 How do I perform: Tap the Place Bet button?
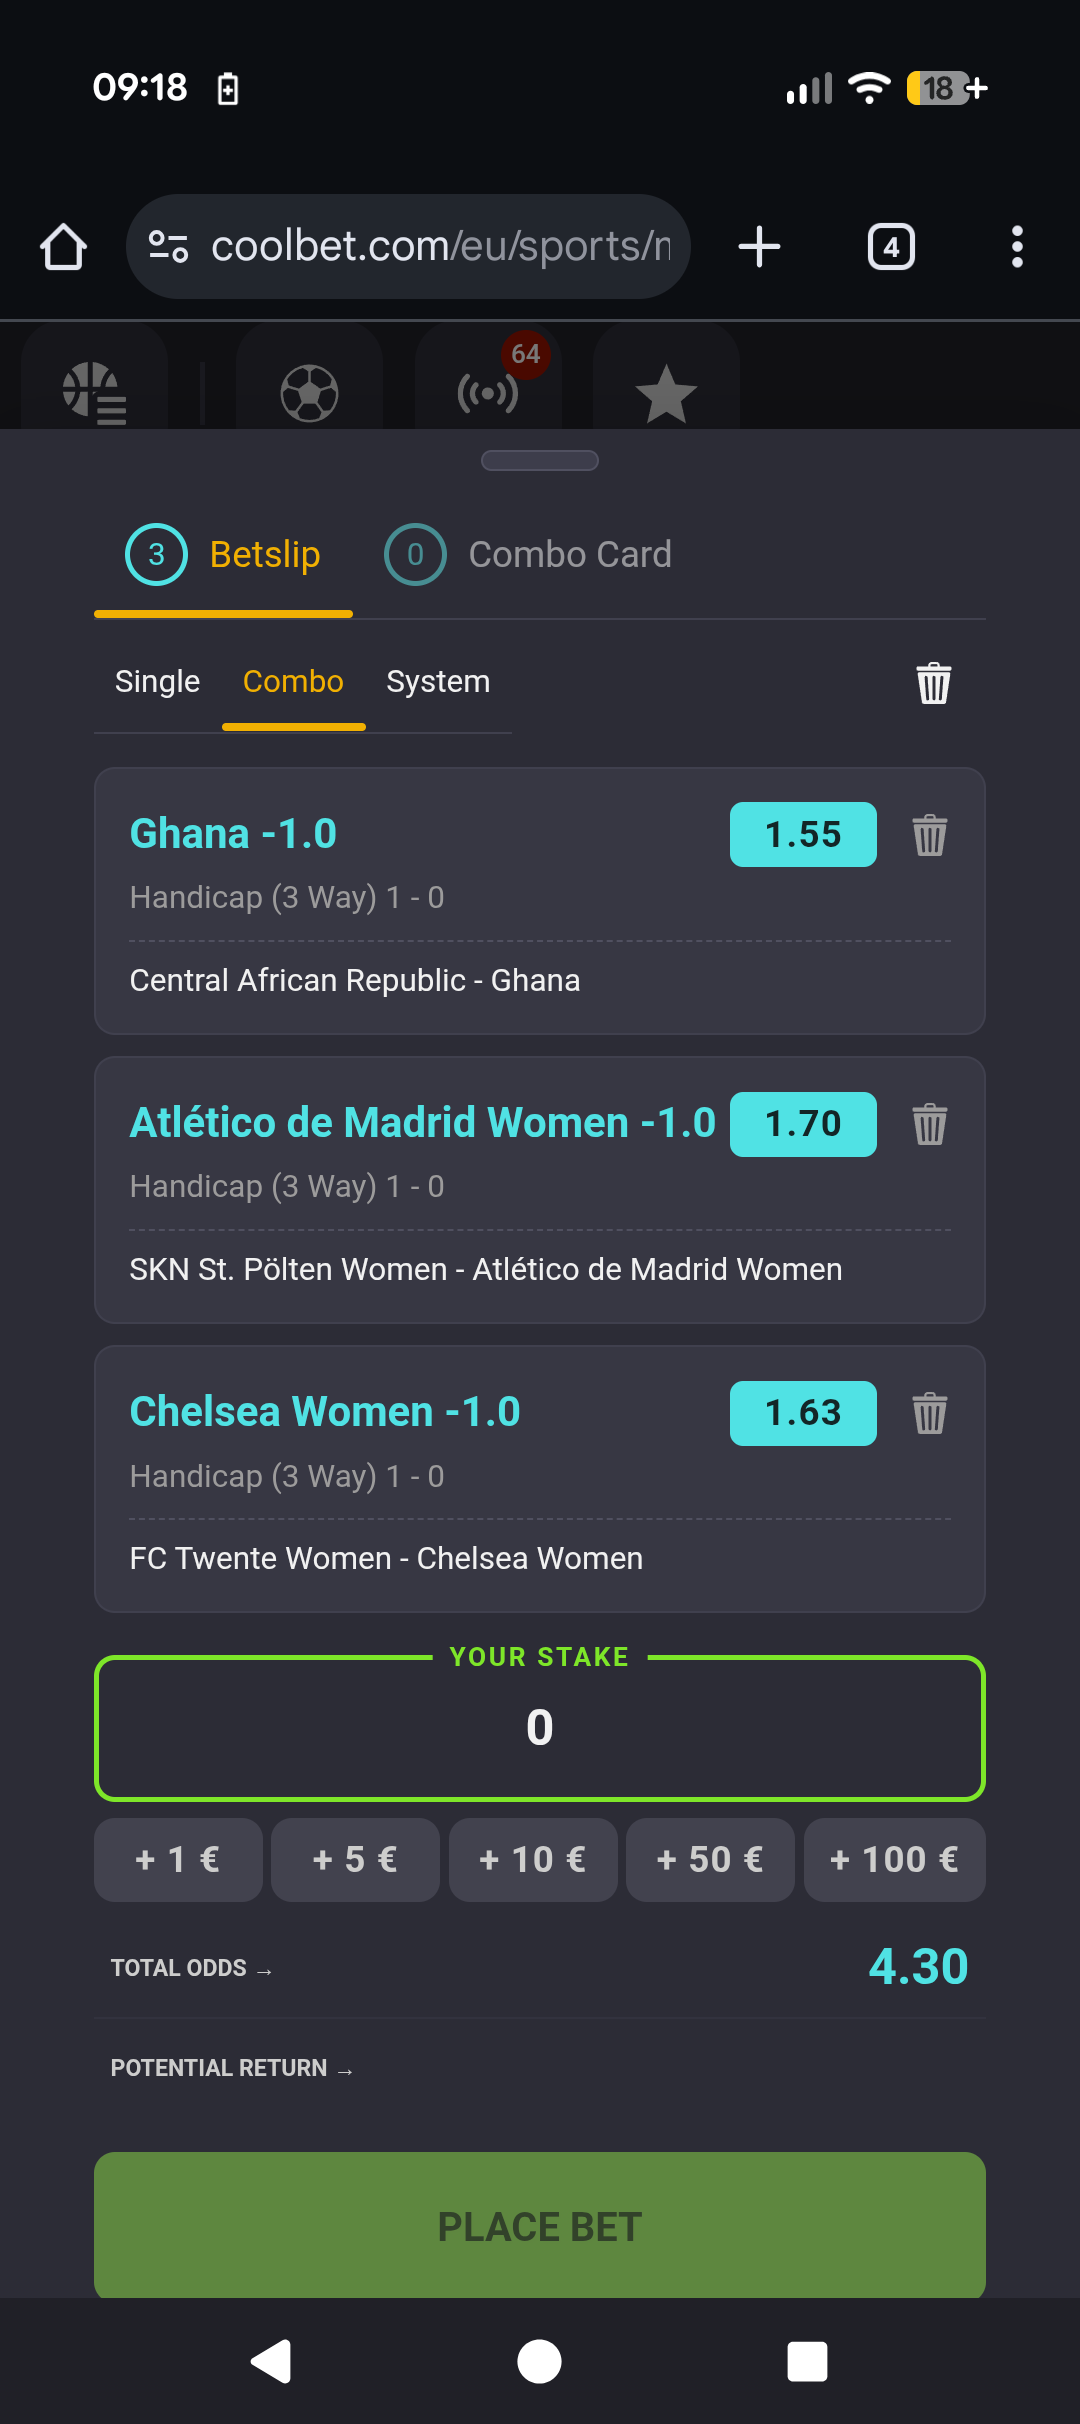point(540,2226)
